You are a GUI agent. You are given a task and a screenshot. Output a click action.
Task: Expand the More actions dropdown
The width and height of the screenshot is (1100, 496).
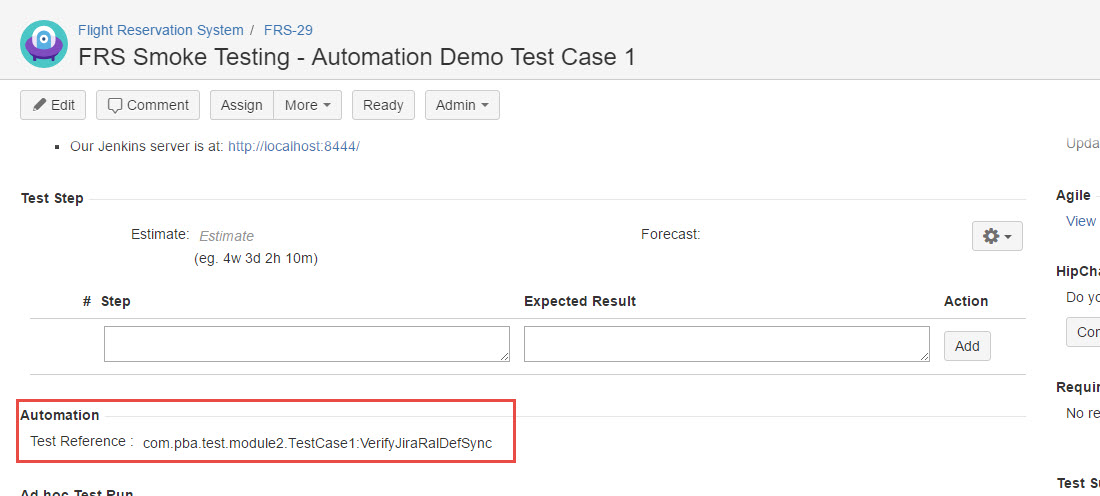307,105
